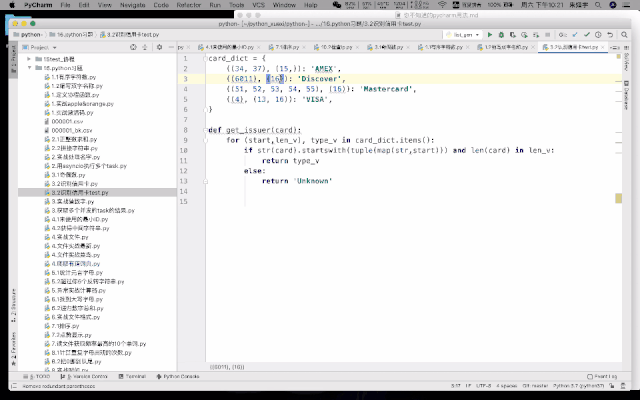Click the inspection status indicator above the error stripe
Image resolution: width=640 pixels, height=400 pixels.
pyautogui.click(x=619, y=57)
